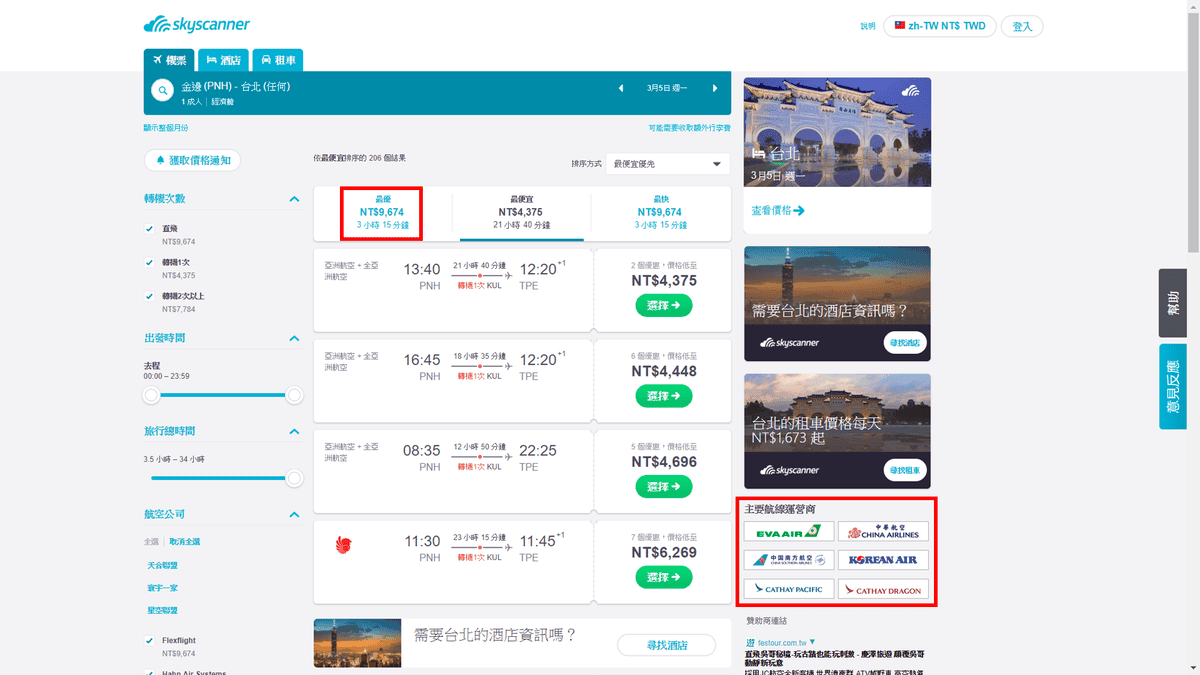Click the Skyscanner logo
Viewport: 1200px width, 675px height.
(x=197, y=25)
